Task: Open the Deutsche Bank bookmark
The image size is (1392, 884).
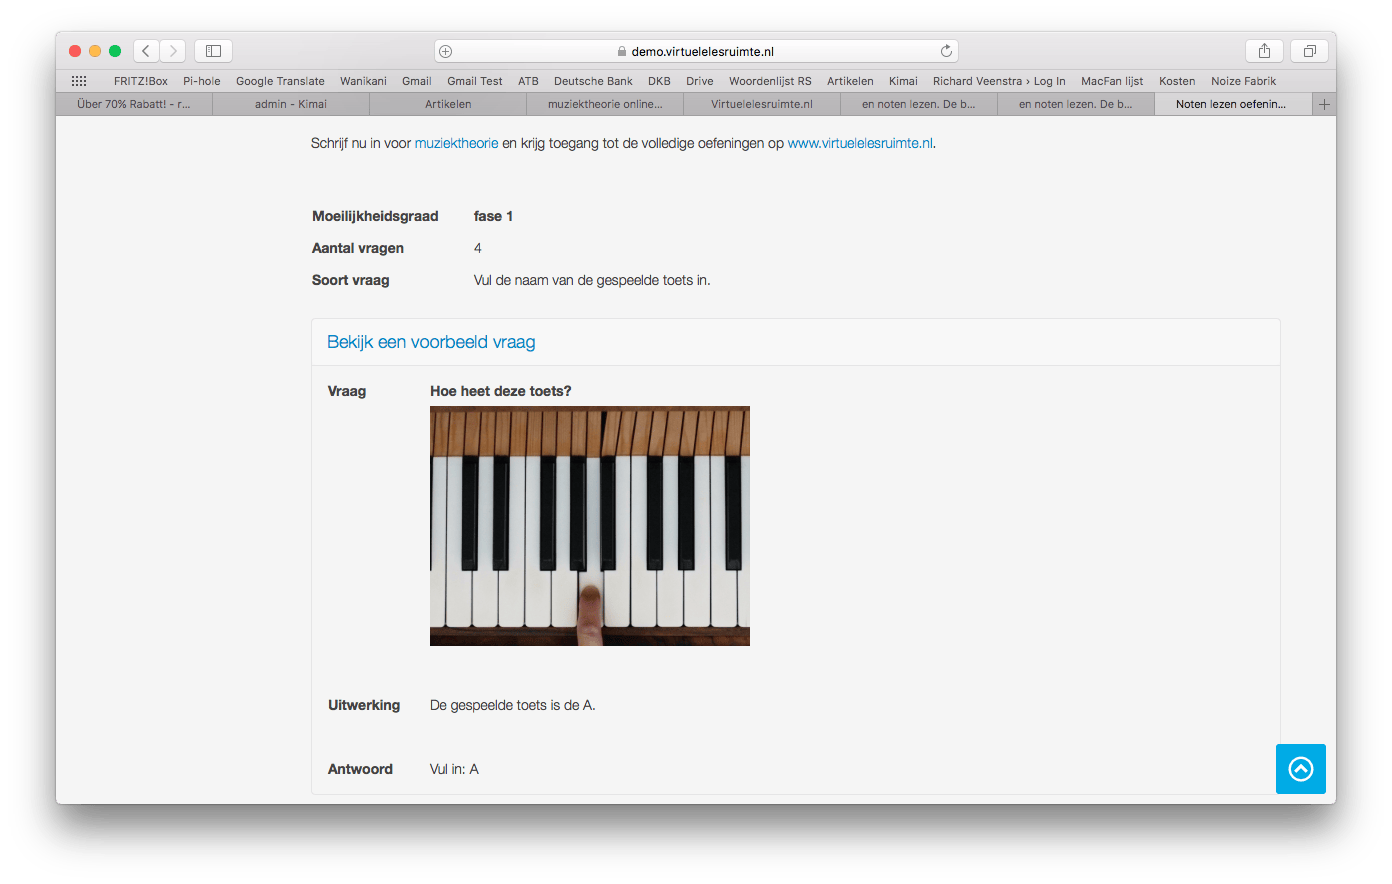Action: [x=593, y=81]
